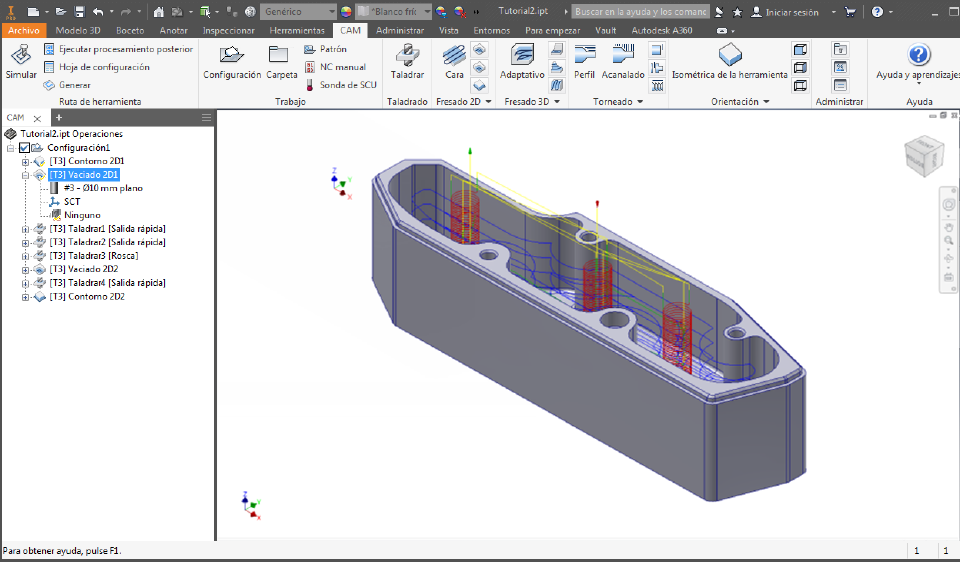Open the browser panel hamburger menu
The width and height of the screenshot is (960, 562).
click(206, 118)
